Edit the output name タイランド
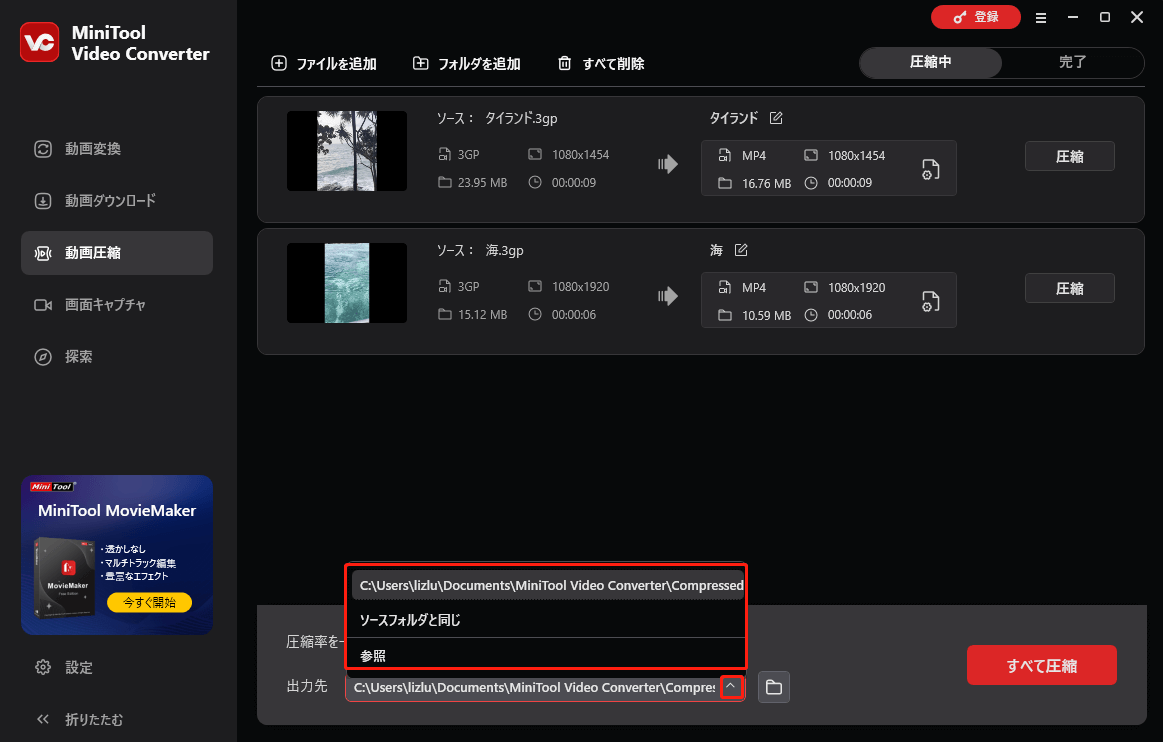1163x742 pixels. coord(776,118)
